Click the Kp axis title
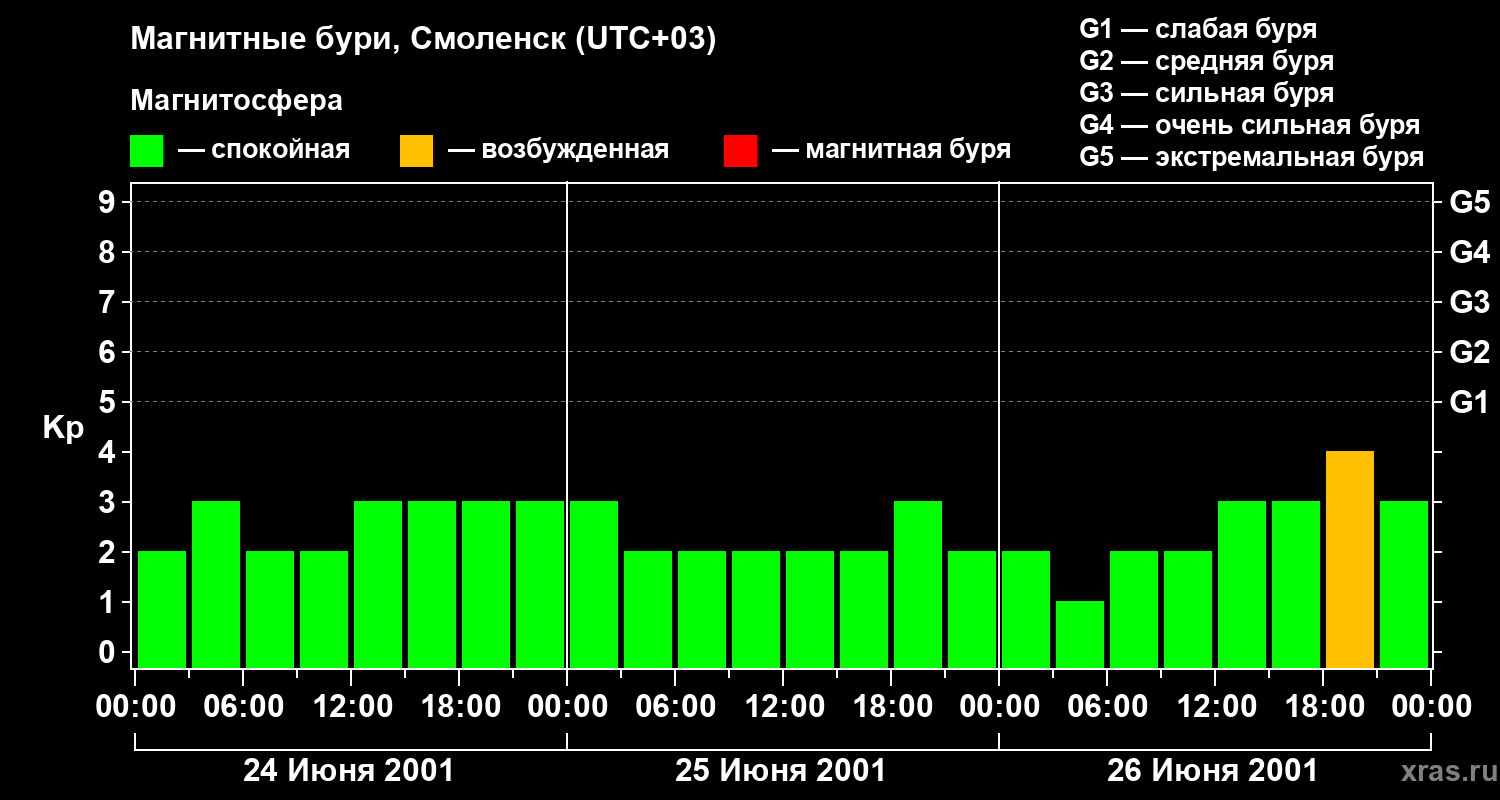The width and height of the screenshot is (1500, 800). [63, 428]
